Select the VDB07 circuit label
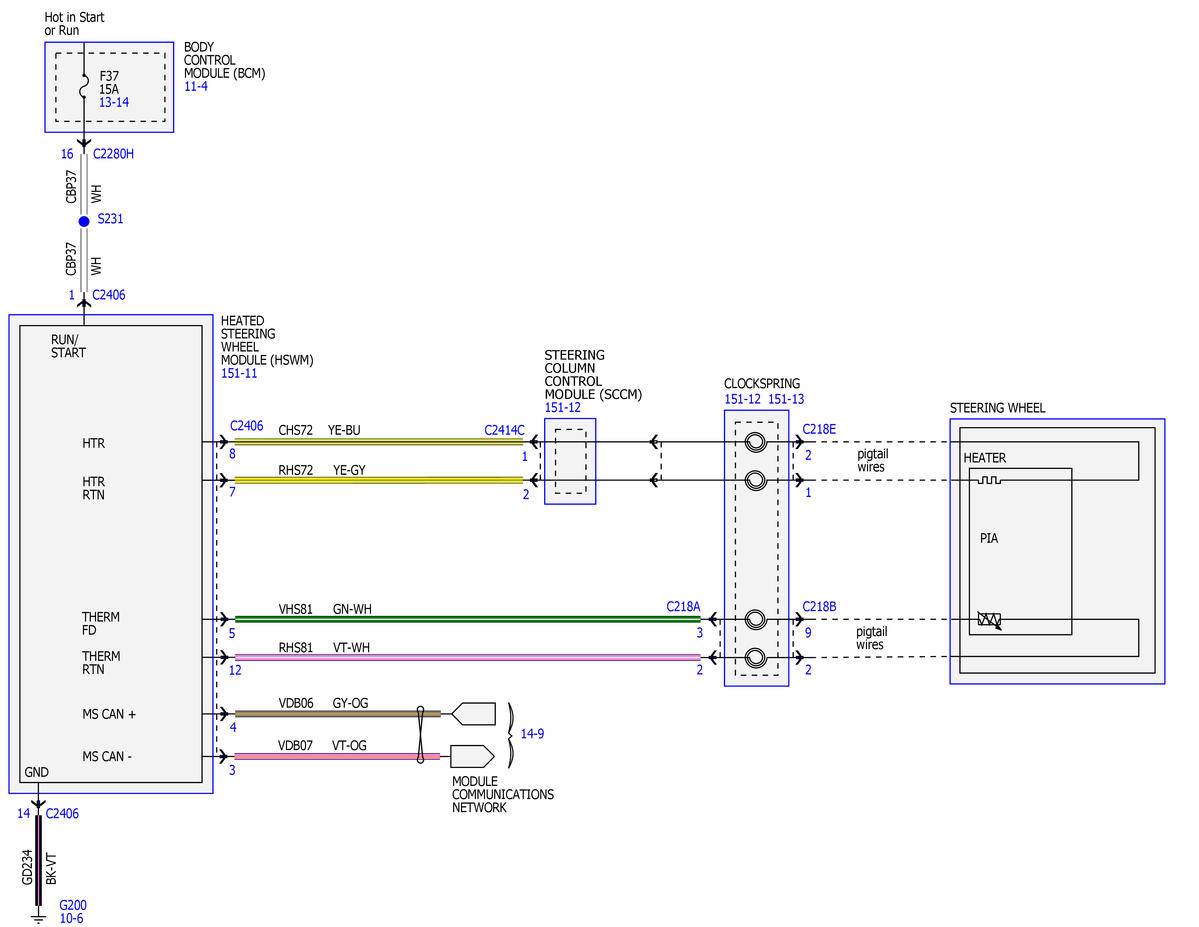 coord(295,746)
